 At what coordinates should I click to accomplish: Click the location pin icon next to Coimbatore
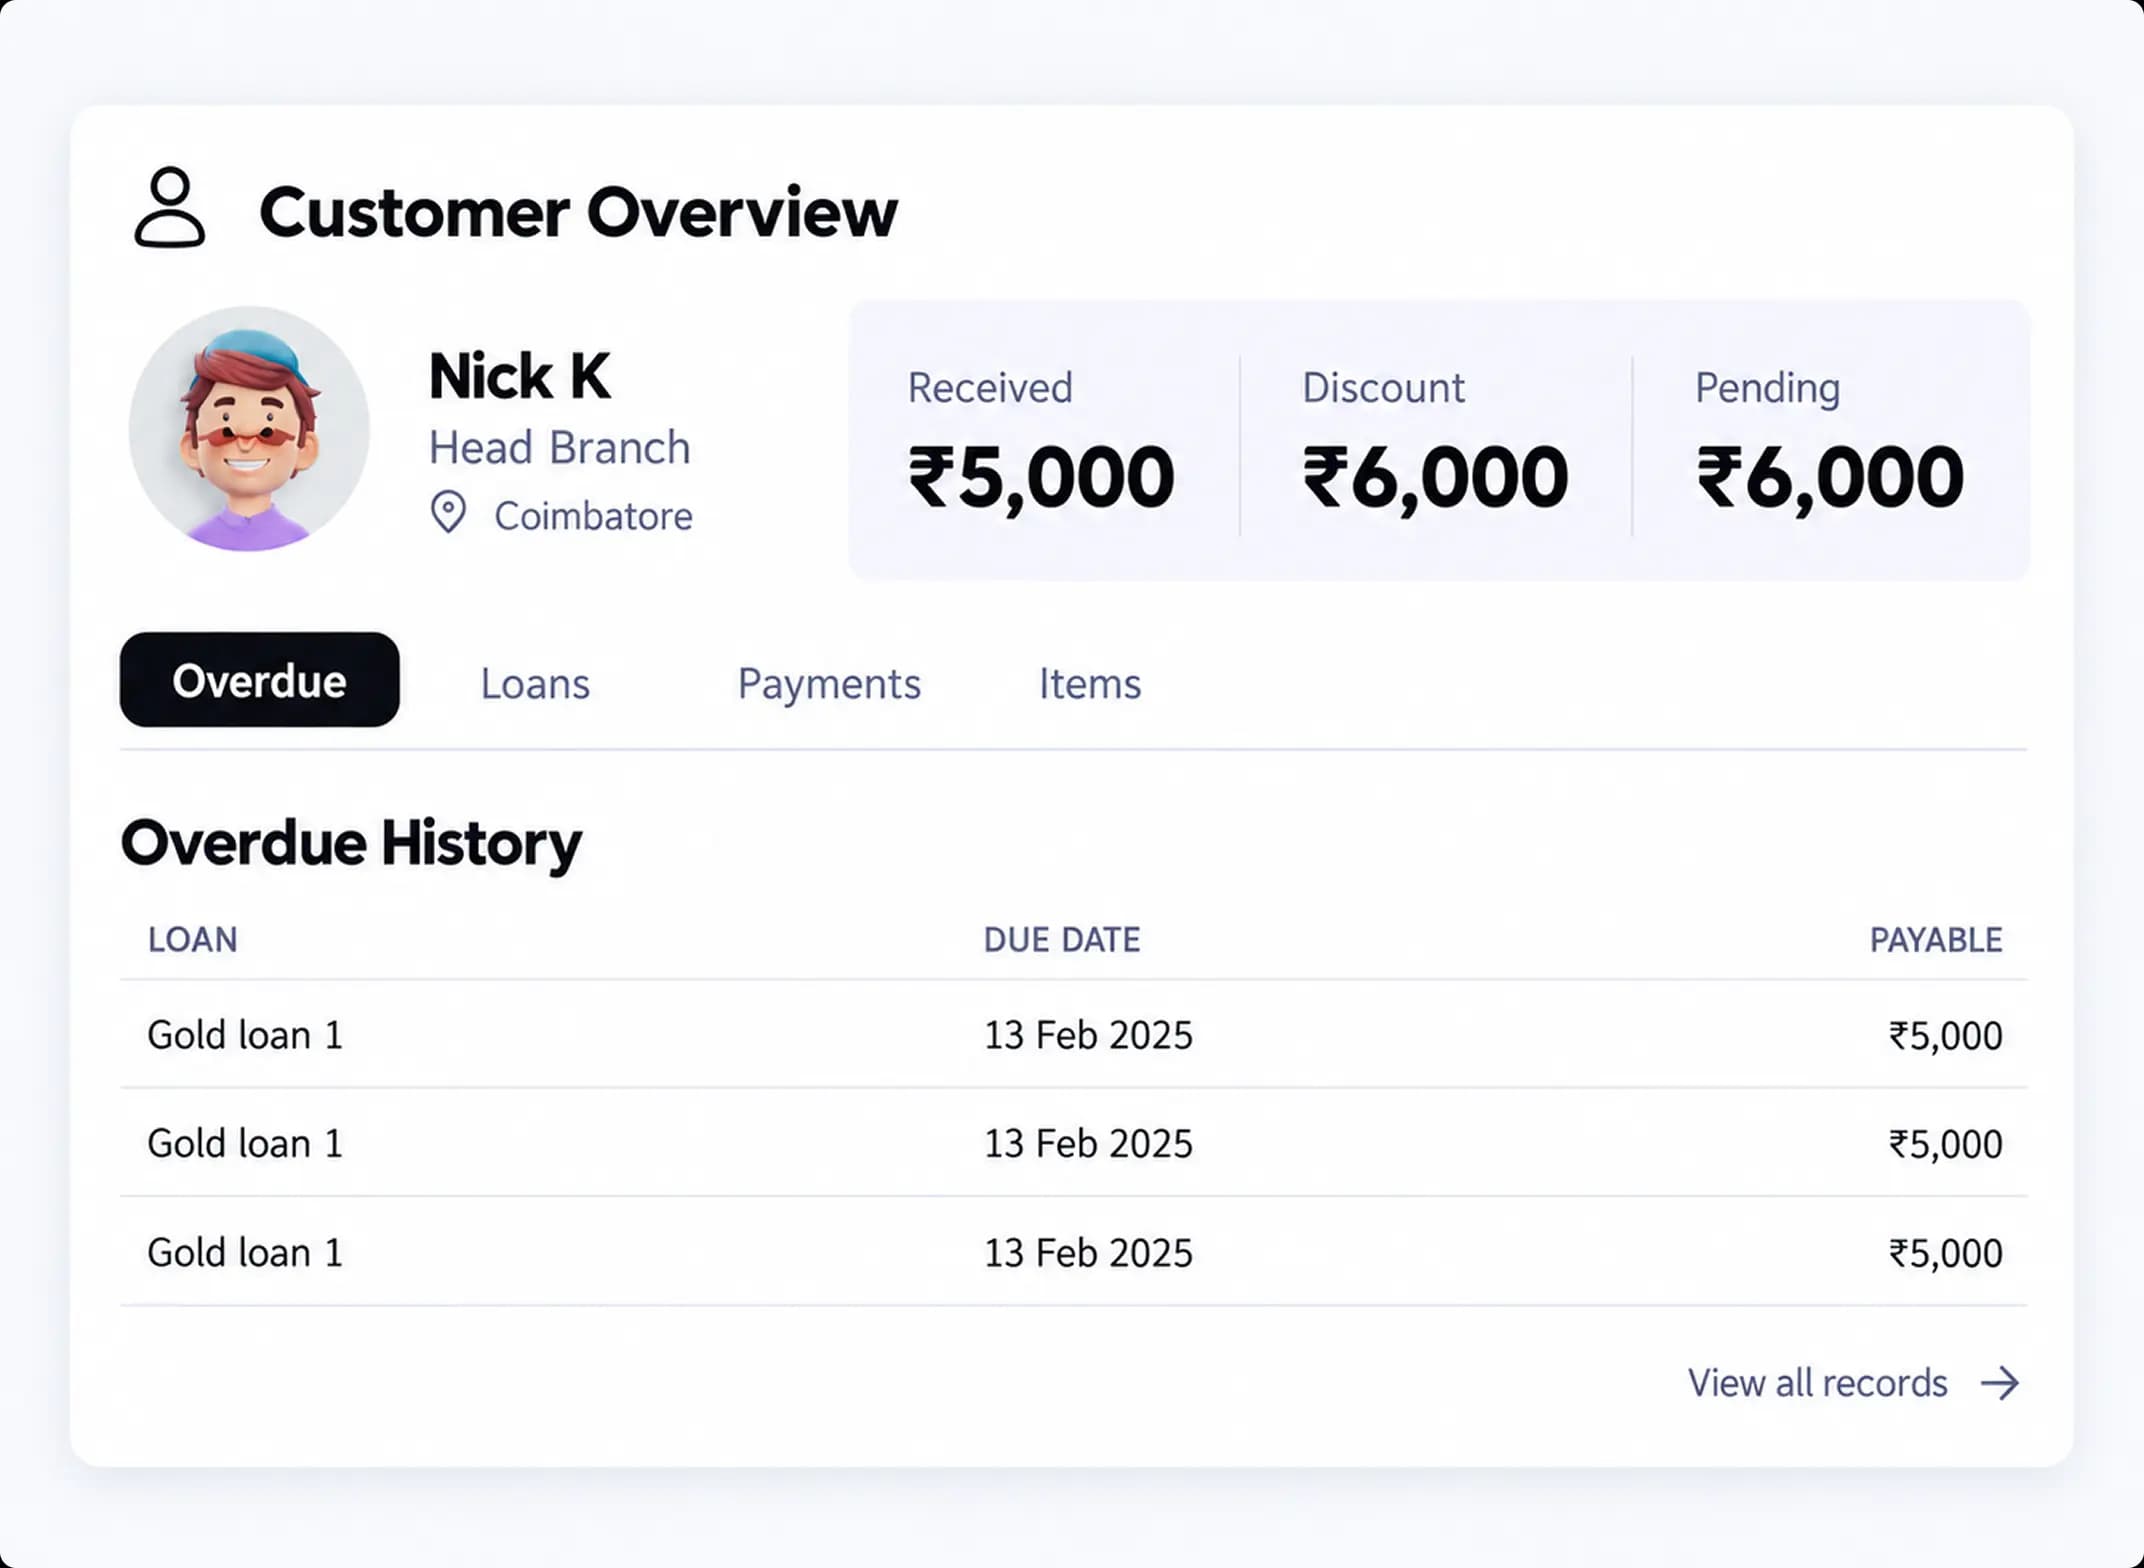click(x=448, y=512)
